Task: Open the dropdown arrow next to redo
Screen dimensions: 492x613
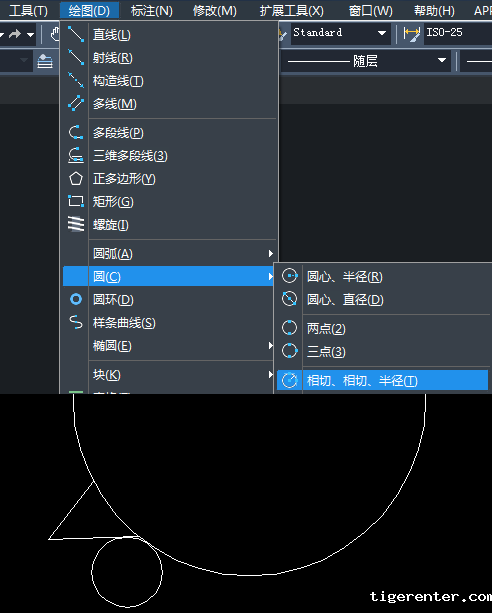Action: click(31, 35)
